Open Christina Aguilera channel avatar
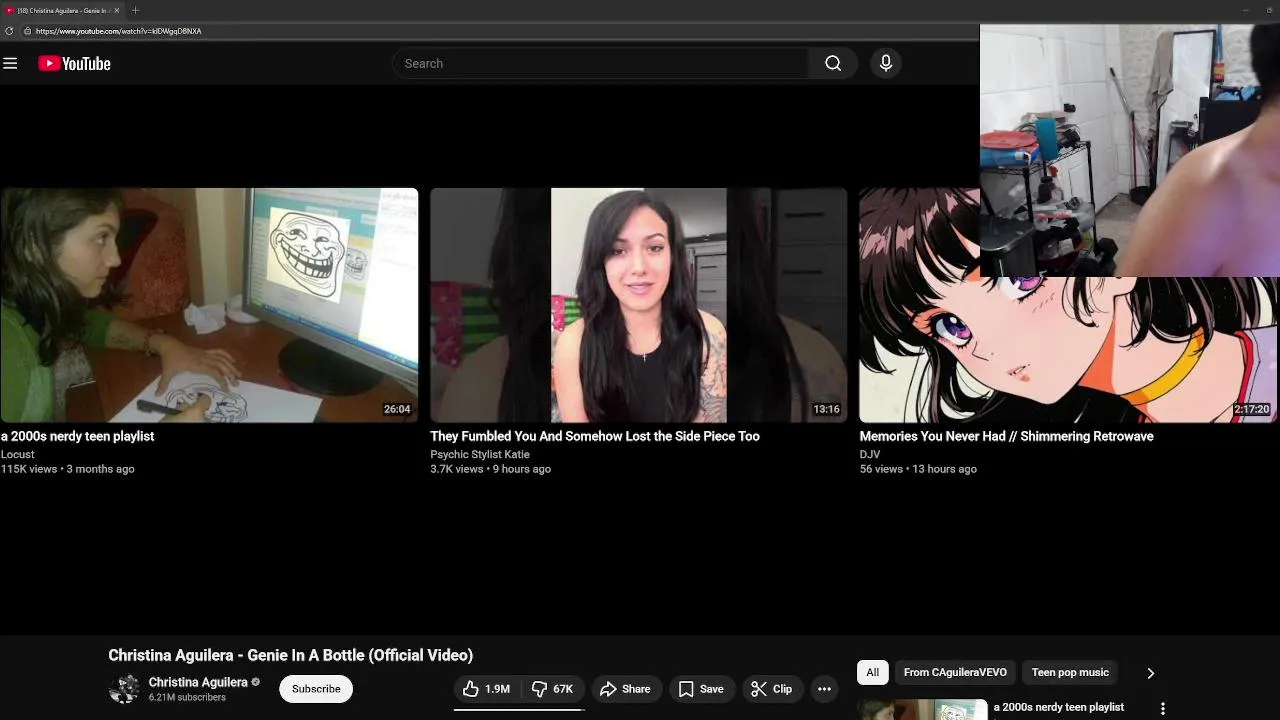 (x=124, y=689)
